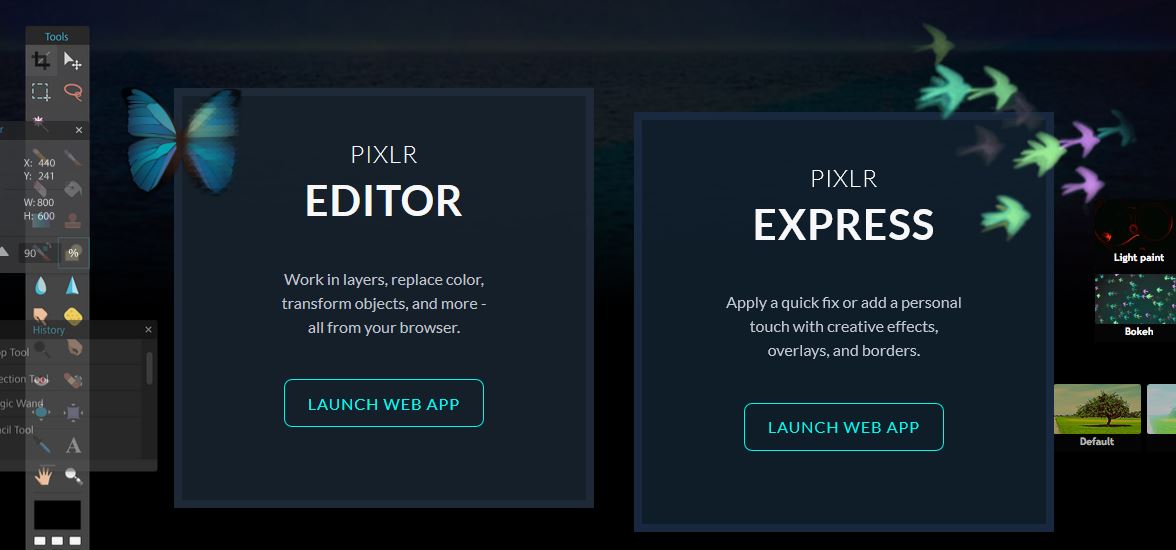Launch the Pixlr Express web app
Image resolution: width=1176 pixels, height=550 pixels.
click(843, 427)
